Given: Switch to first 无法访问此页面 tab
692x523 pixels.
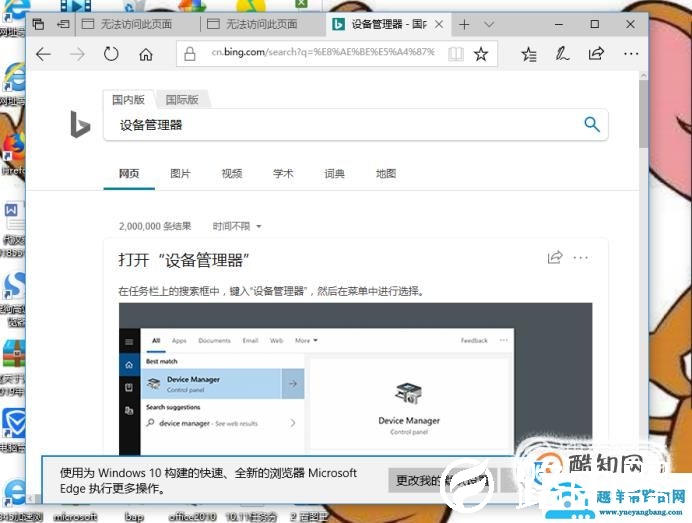Looking at the screenshot, I should [138, 24].
